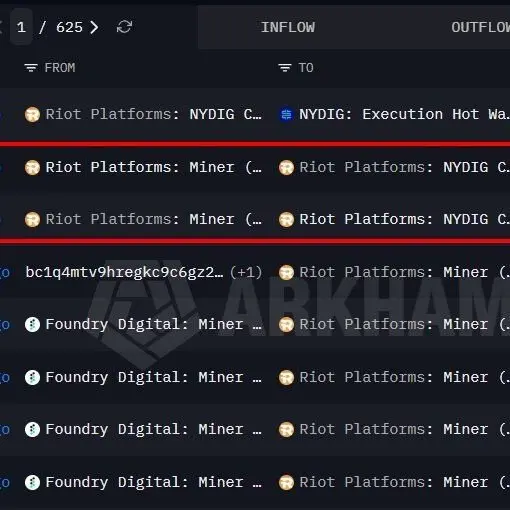
Task: Click Riot logo beside first-row sender
Action: point(32,115)
